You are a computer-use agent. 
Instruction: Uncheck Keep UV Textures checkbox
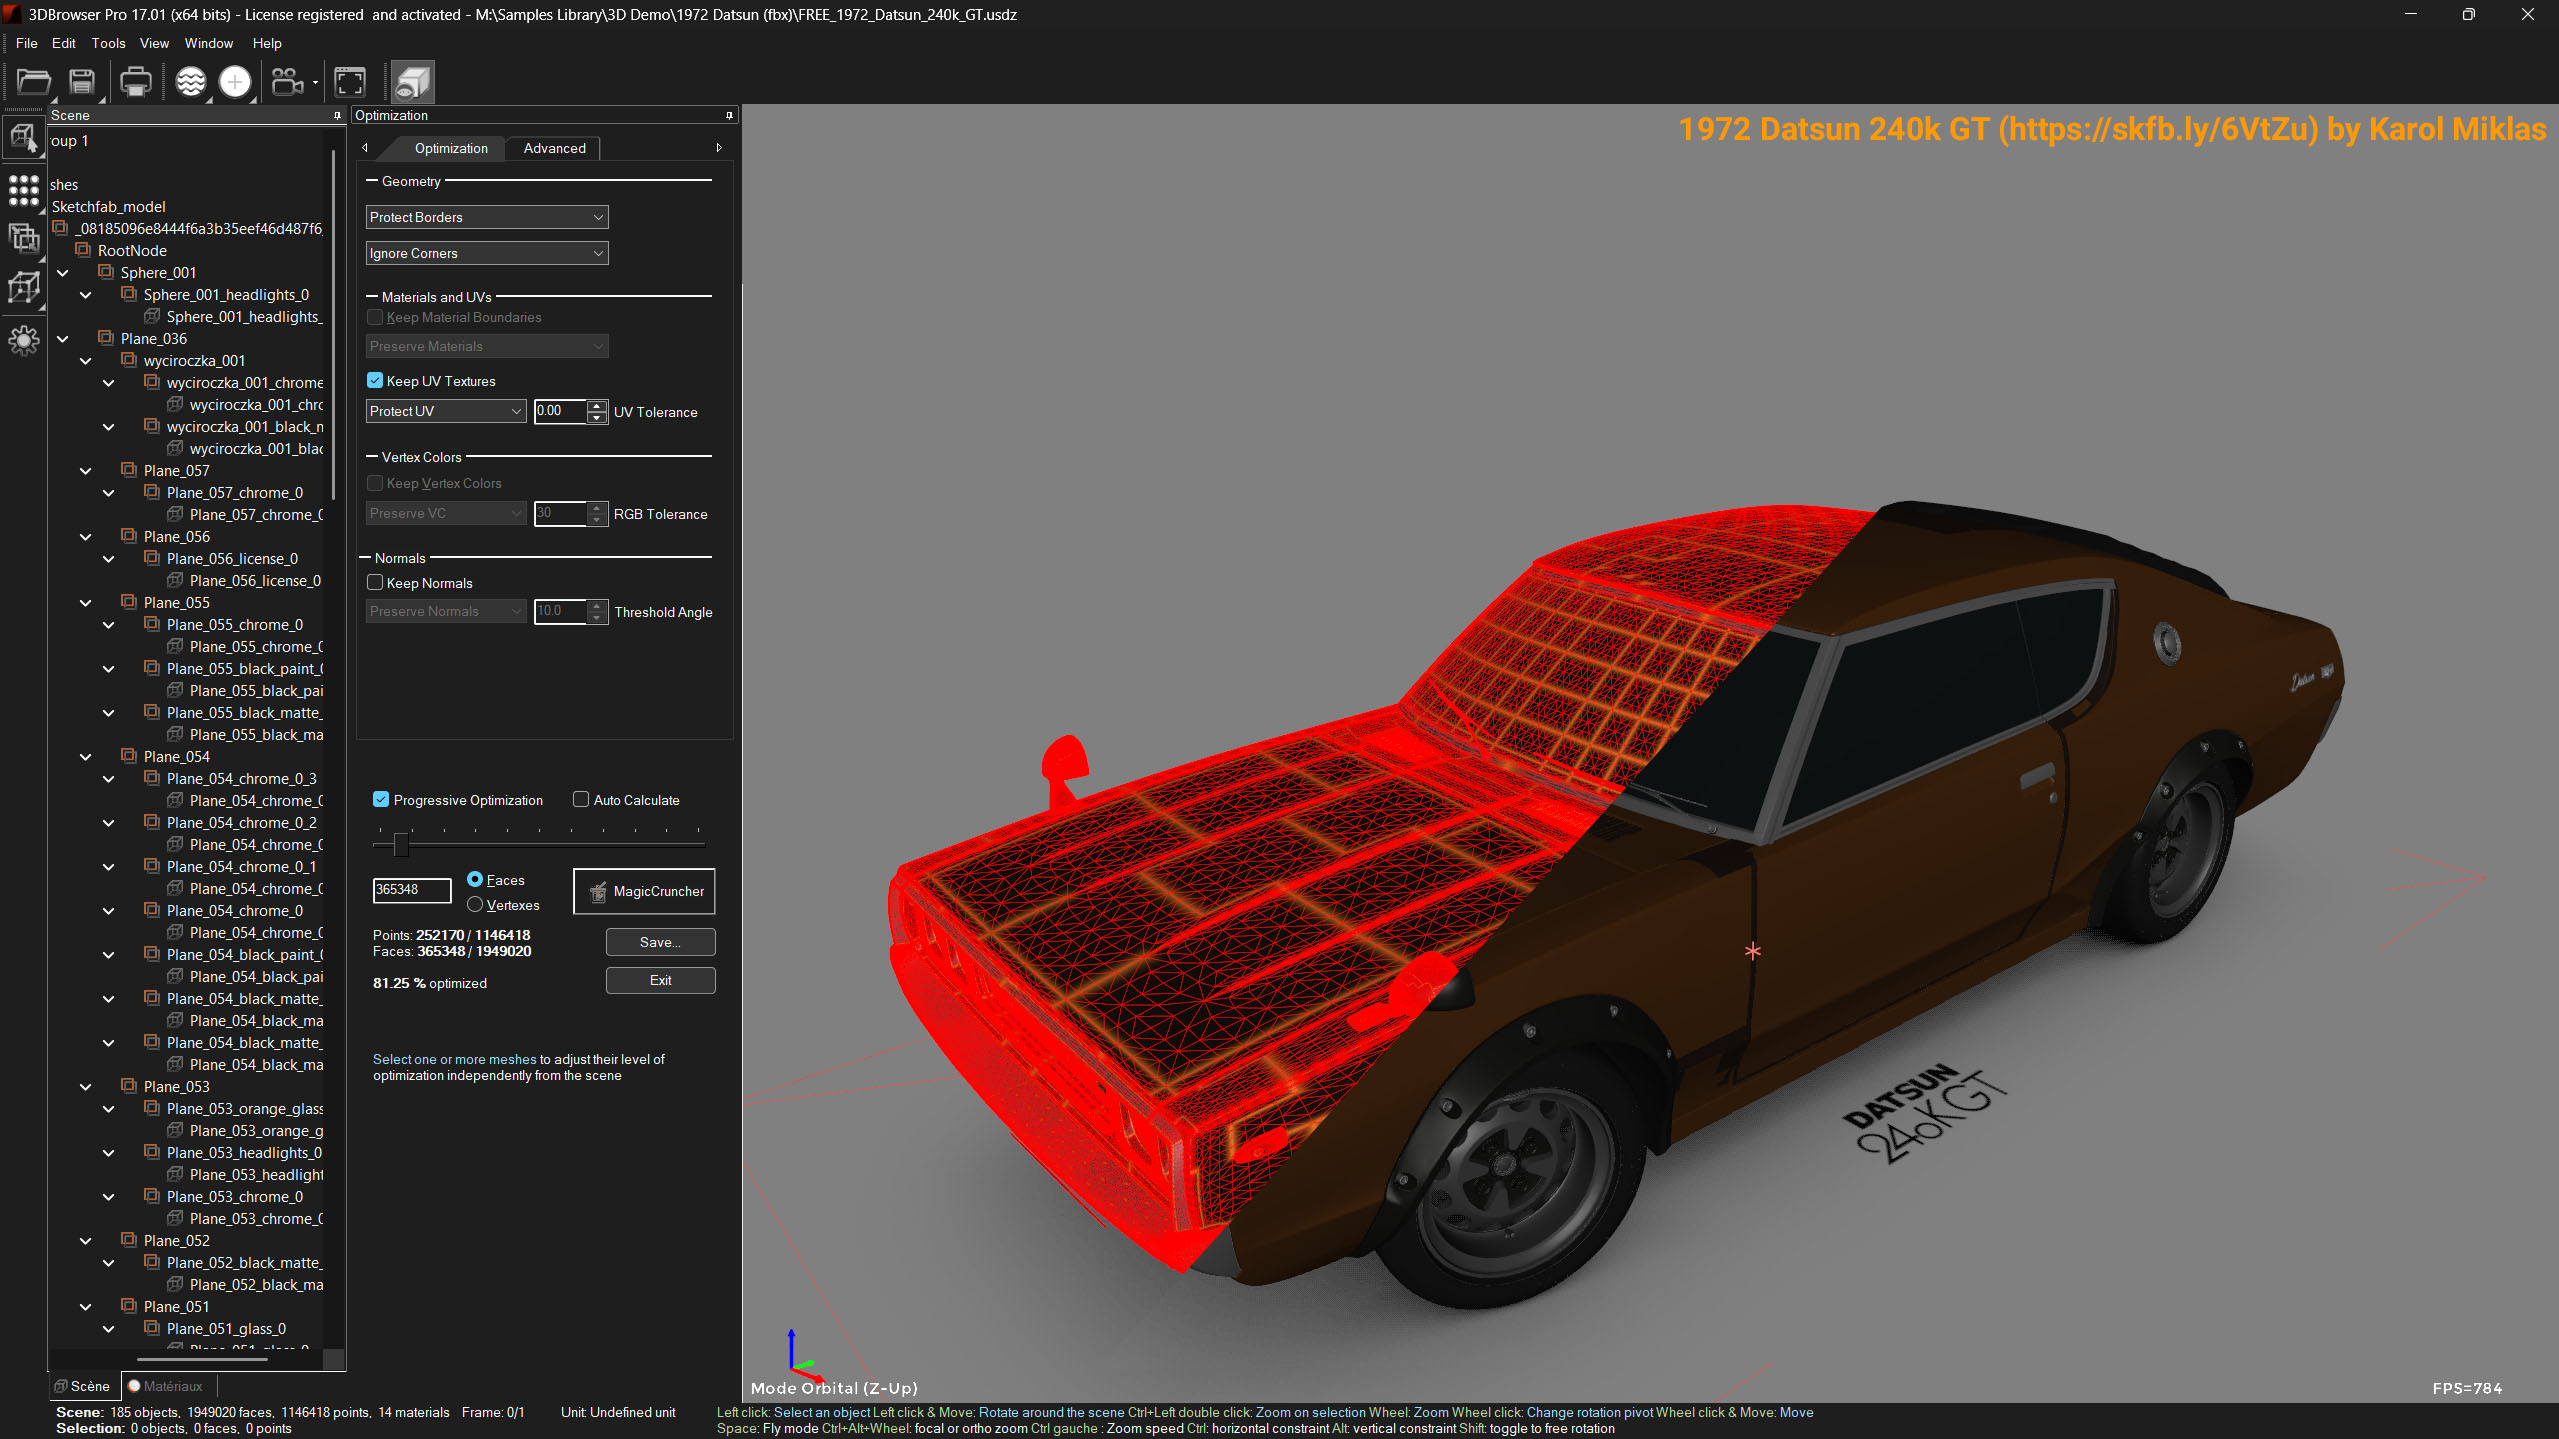[x=376, y=381]
